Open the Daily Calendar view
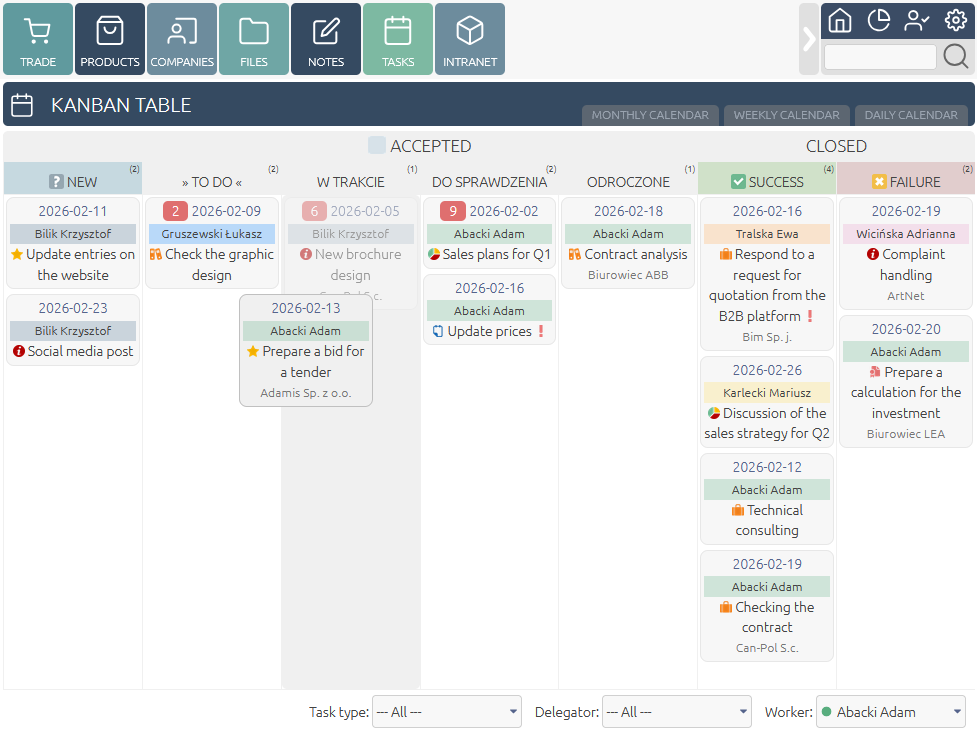Image resolution: width=977 pixels, height=731 pixels. (911, 115)
